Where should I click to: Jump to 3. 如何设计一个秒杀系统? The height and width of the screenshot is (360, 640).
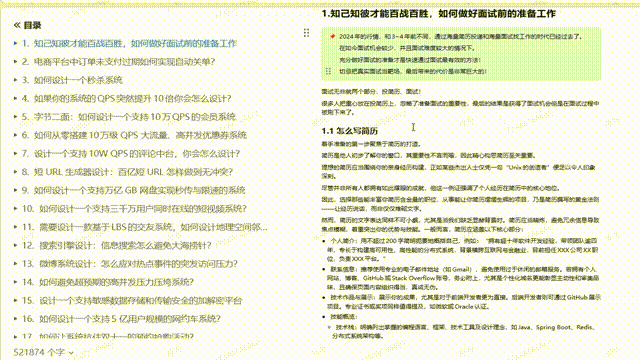[72, 80]
